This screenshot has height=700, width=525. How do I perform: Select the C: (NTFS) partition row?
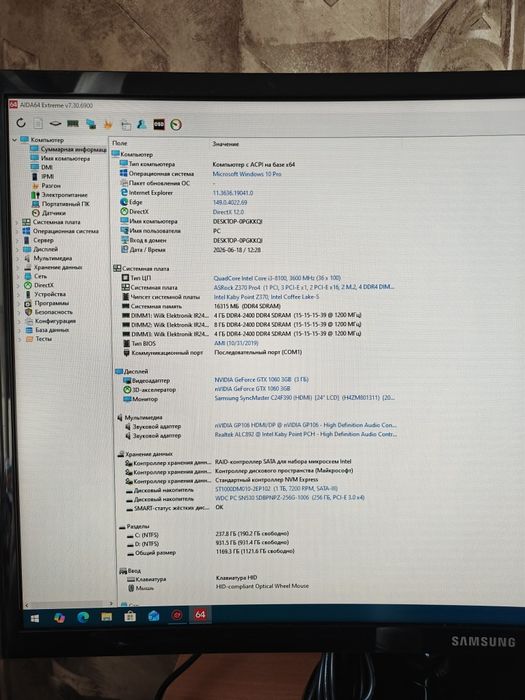tap(208, 534)
